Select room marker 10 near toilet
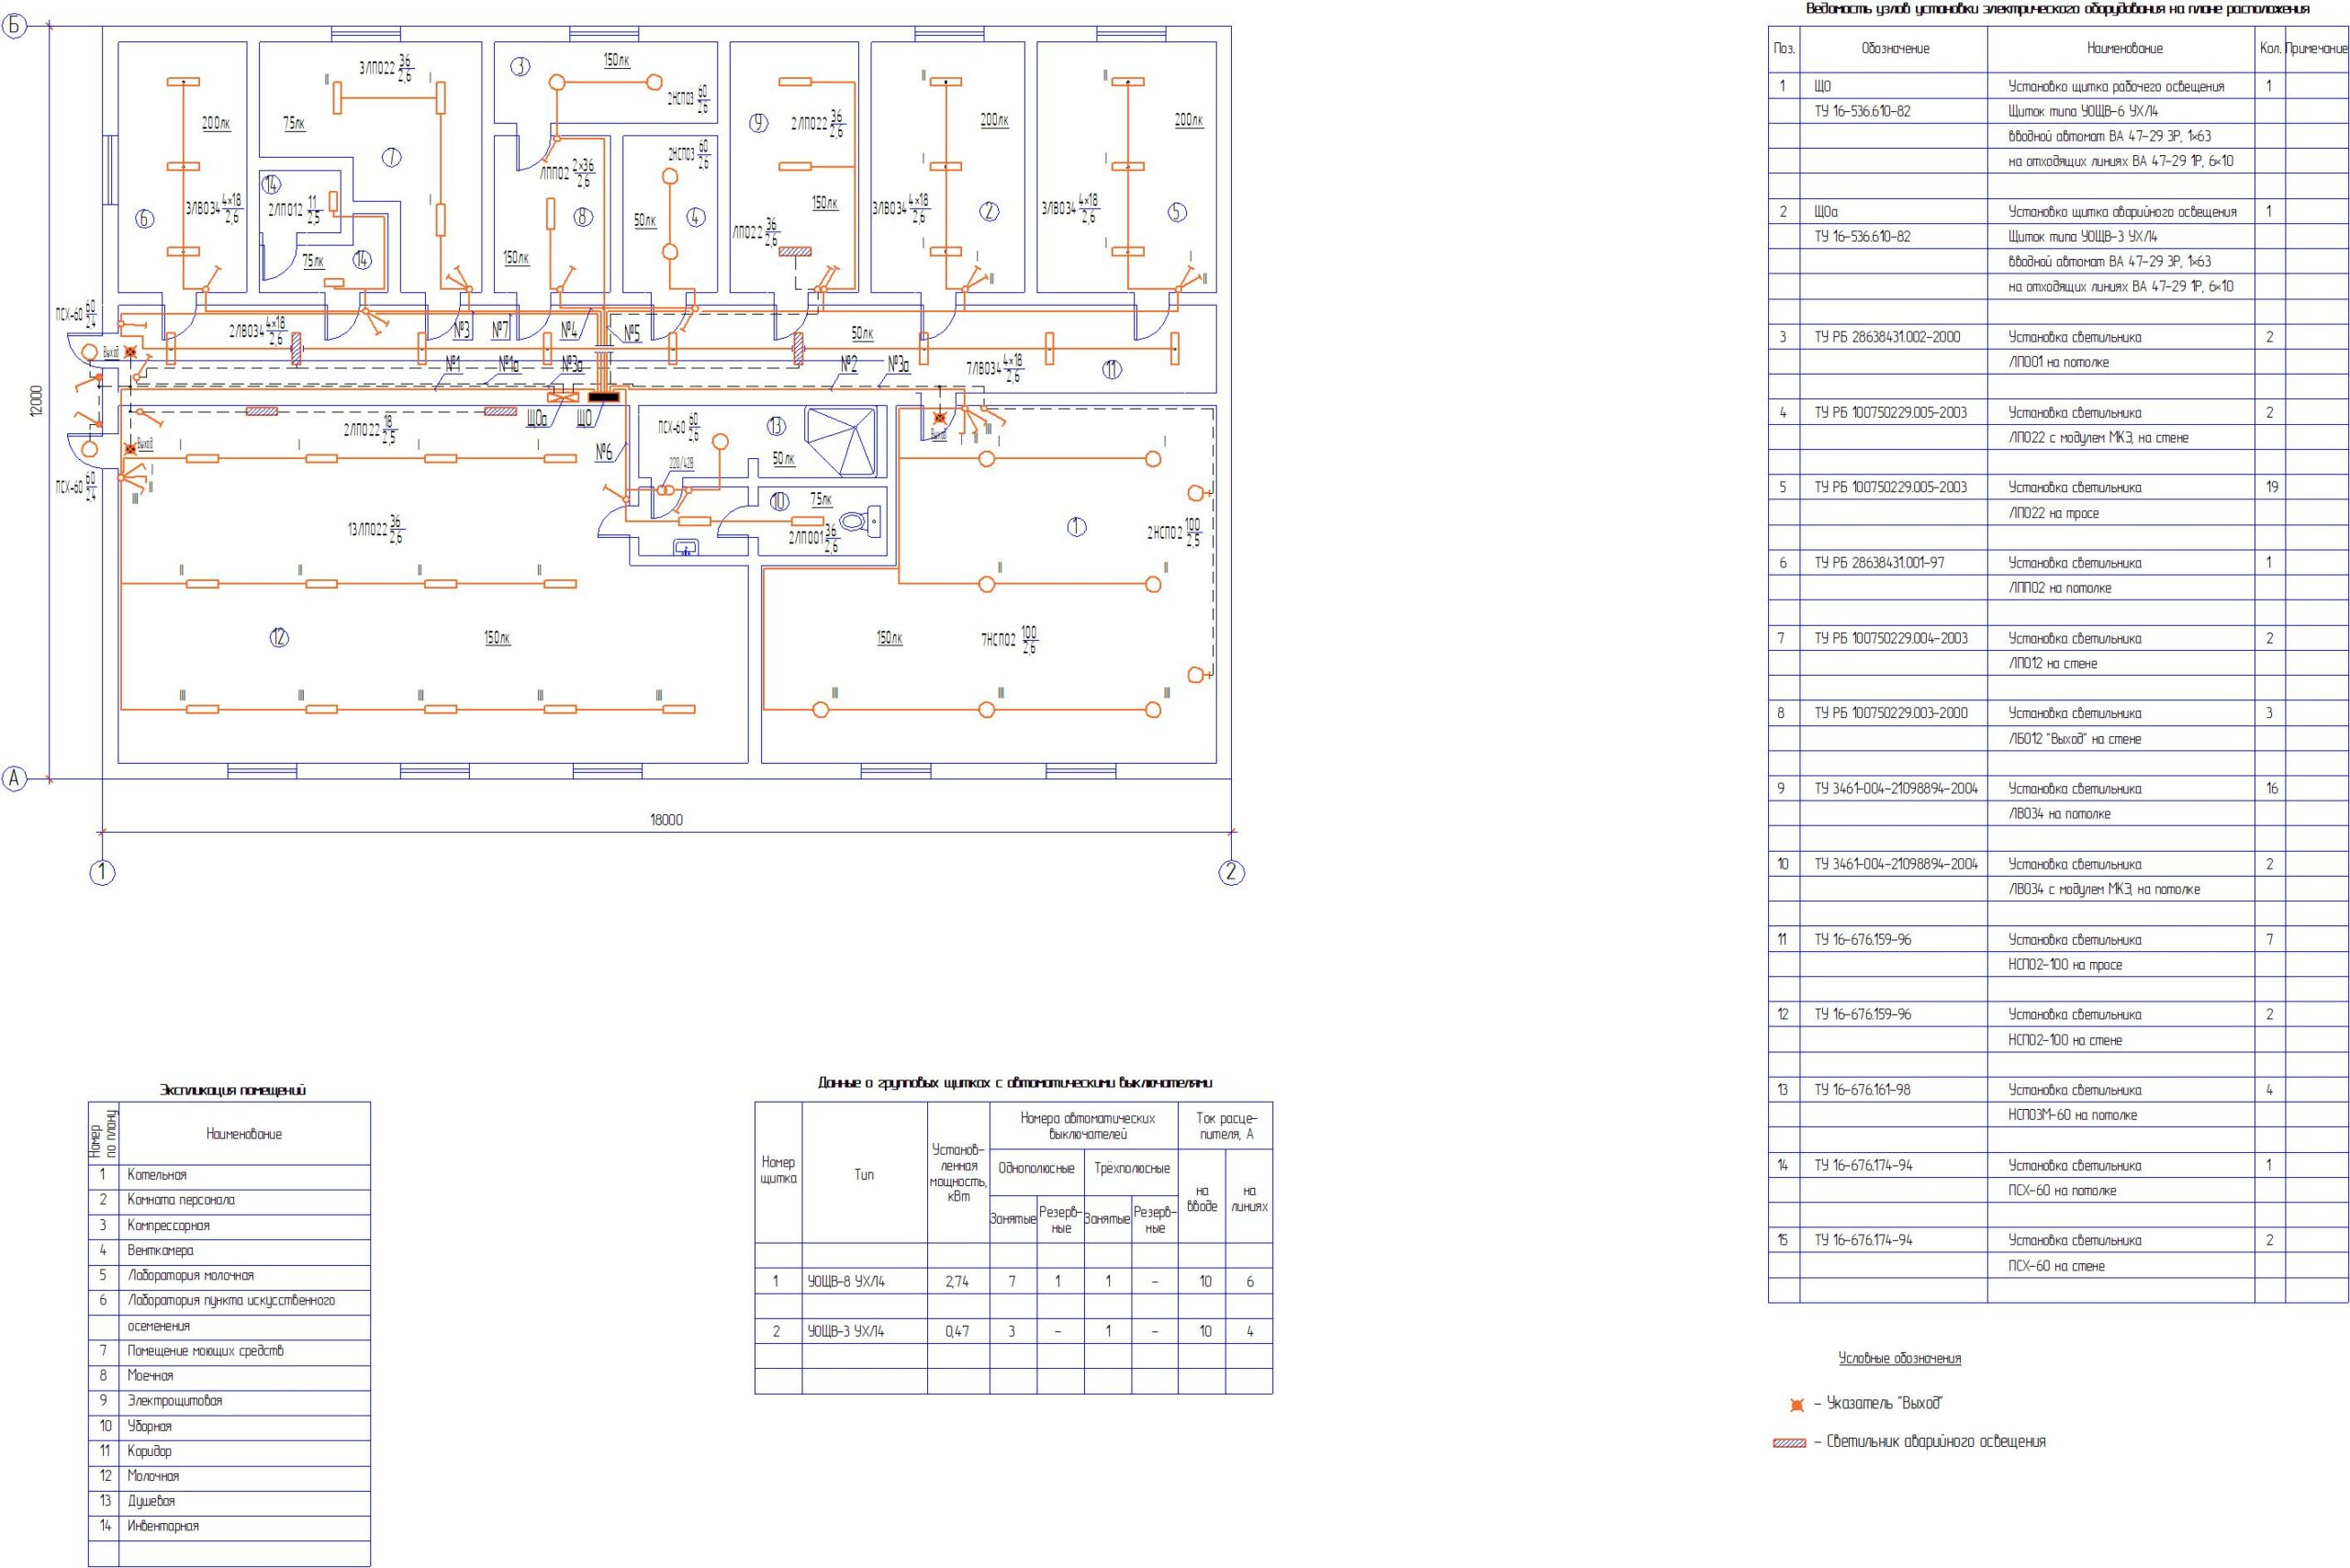Image resolution: width=2350 pixels, height=1568 pixels. [779, 502]
